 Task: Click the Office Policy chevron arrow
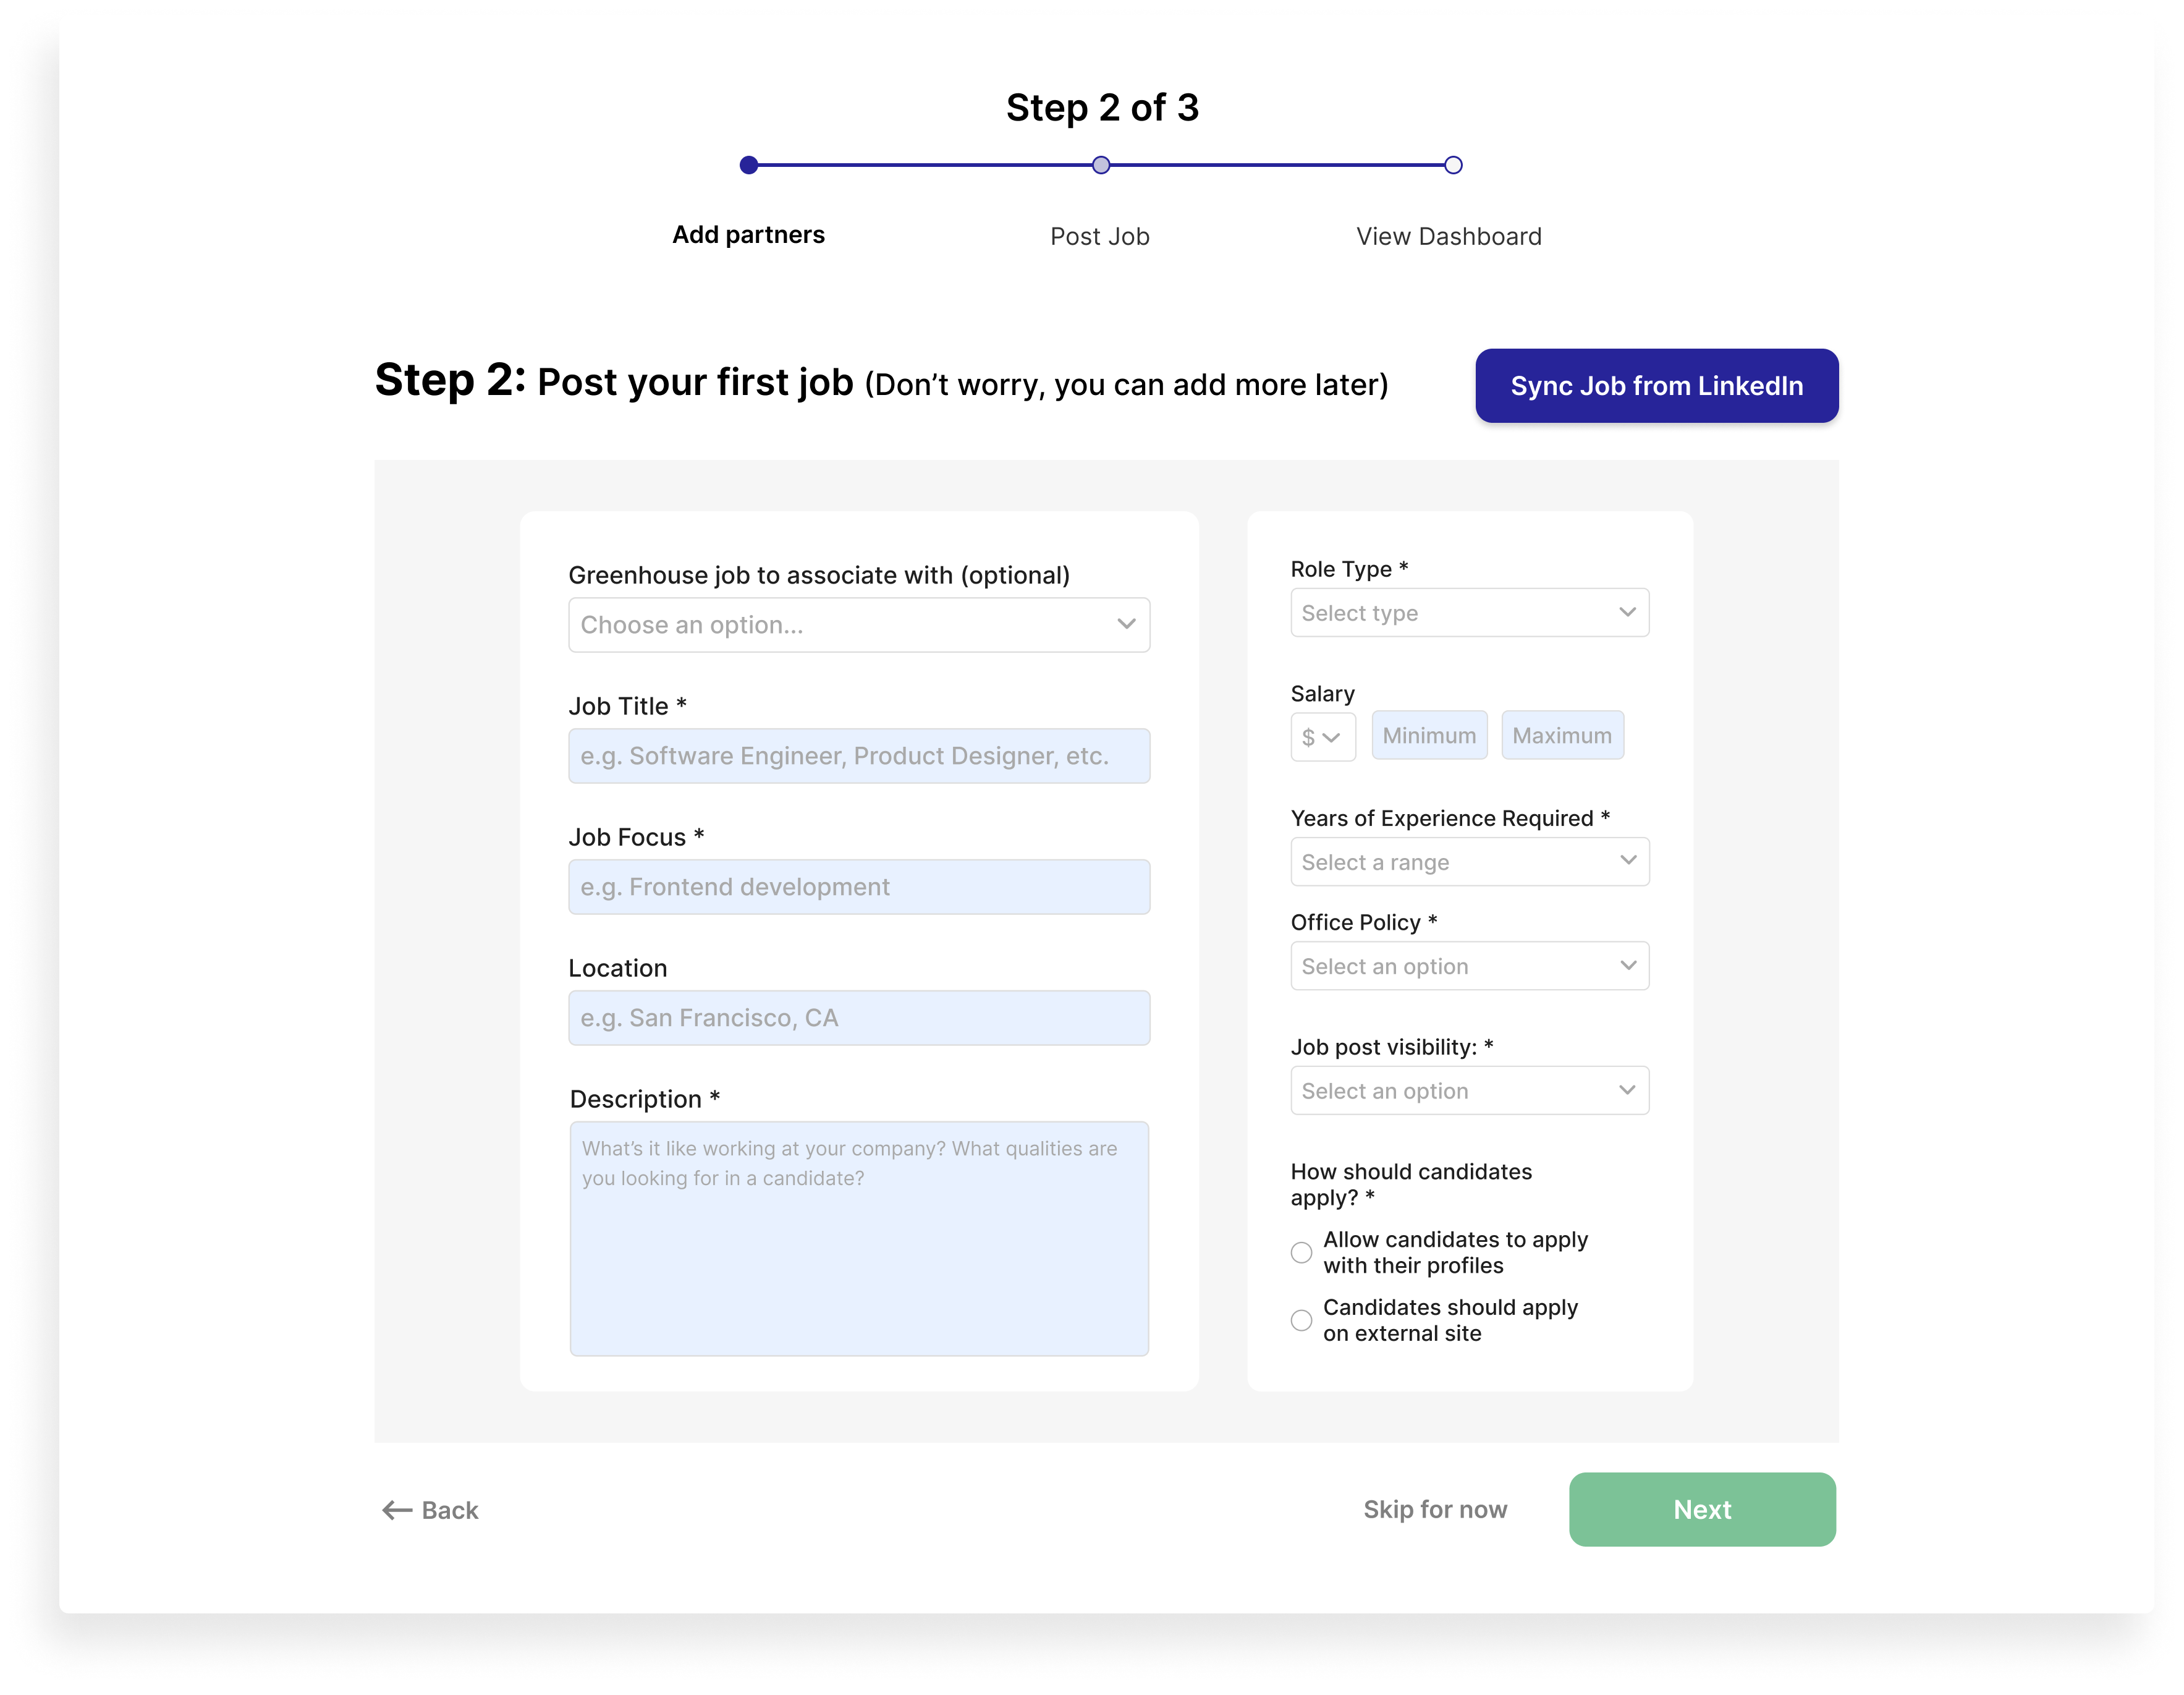click(x=1627, y=965)
